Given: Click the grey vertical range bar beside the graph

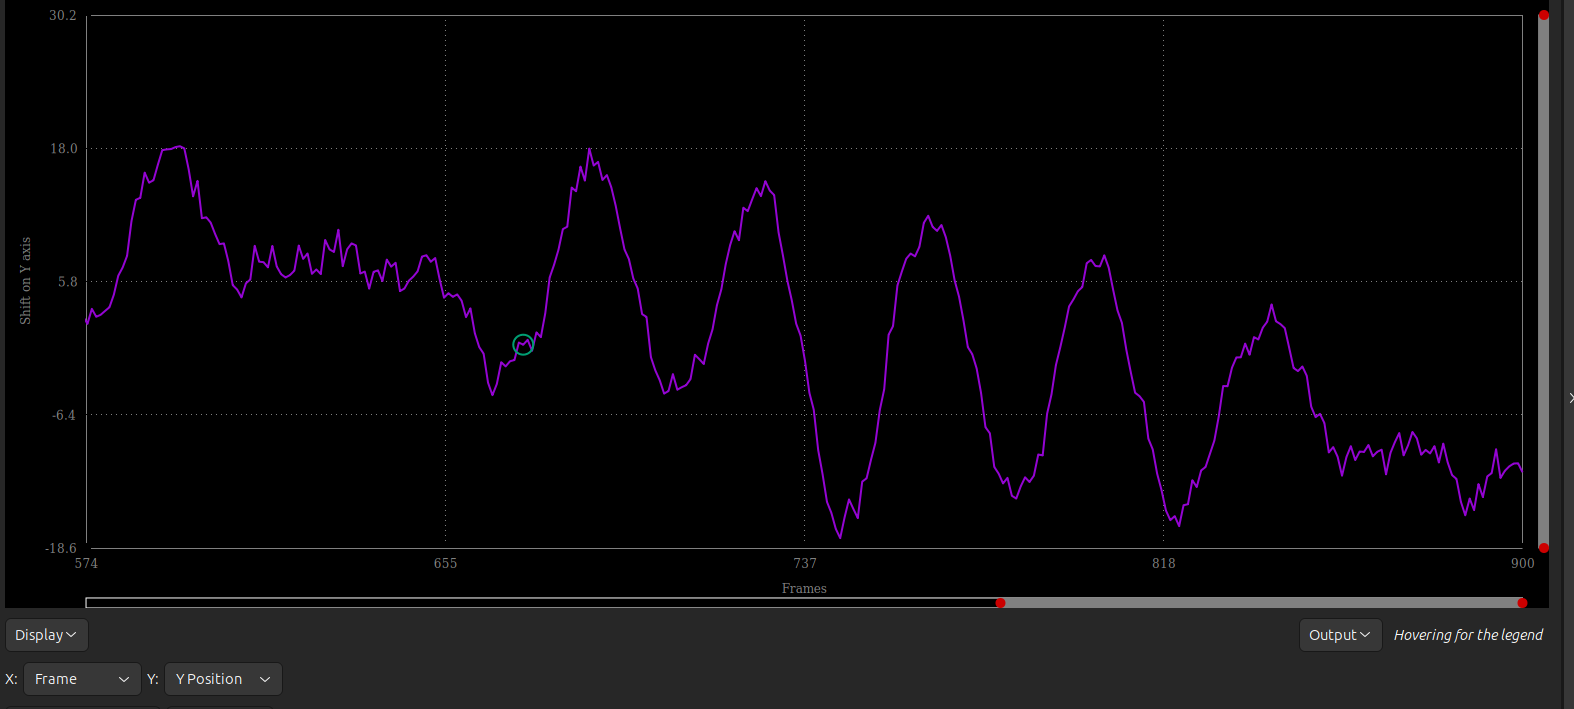Looking at the screenshot, I should point(1544,281).
